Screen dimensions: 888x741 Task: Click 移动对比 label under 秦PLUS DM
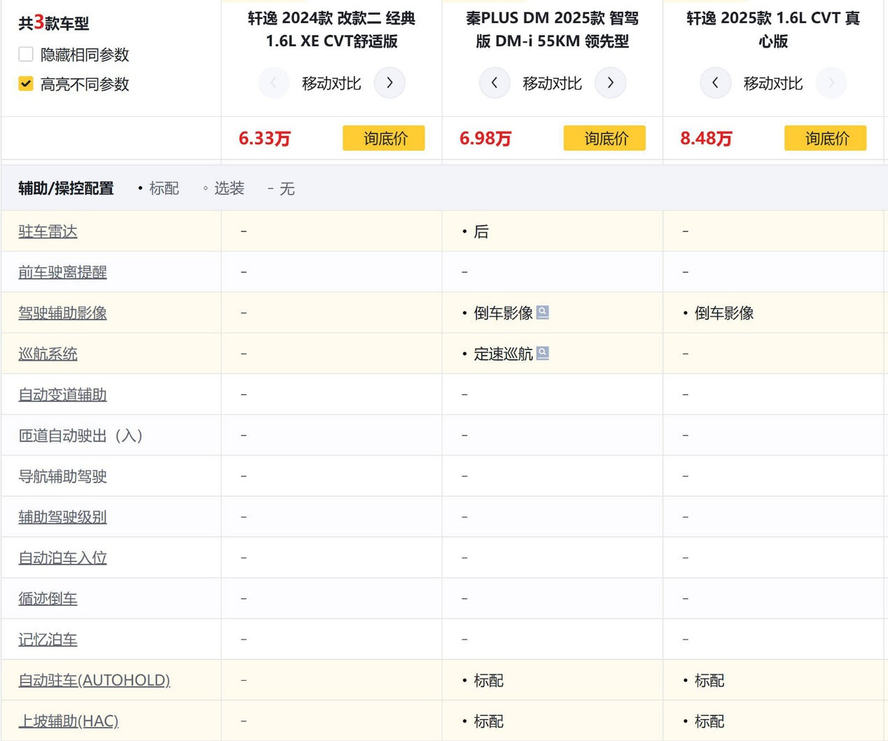pyautogui.click(x=552, y=83)
